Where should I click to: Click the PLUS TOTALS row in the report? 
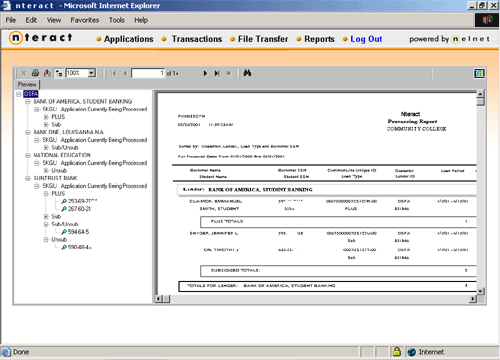[x=338, y=222]
